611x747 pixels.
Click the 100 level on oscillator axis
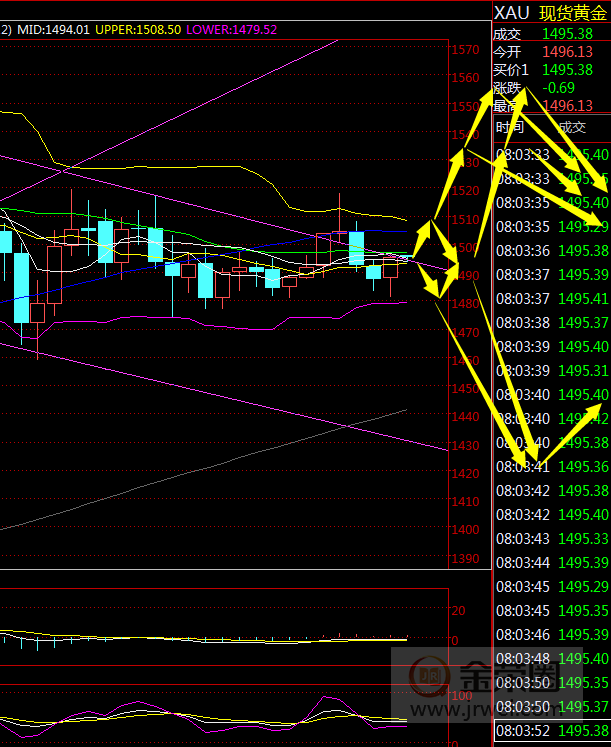(462, 694)
